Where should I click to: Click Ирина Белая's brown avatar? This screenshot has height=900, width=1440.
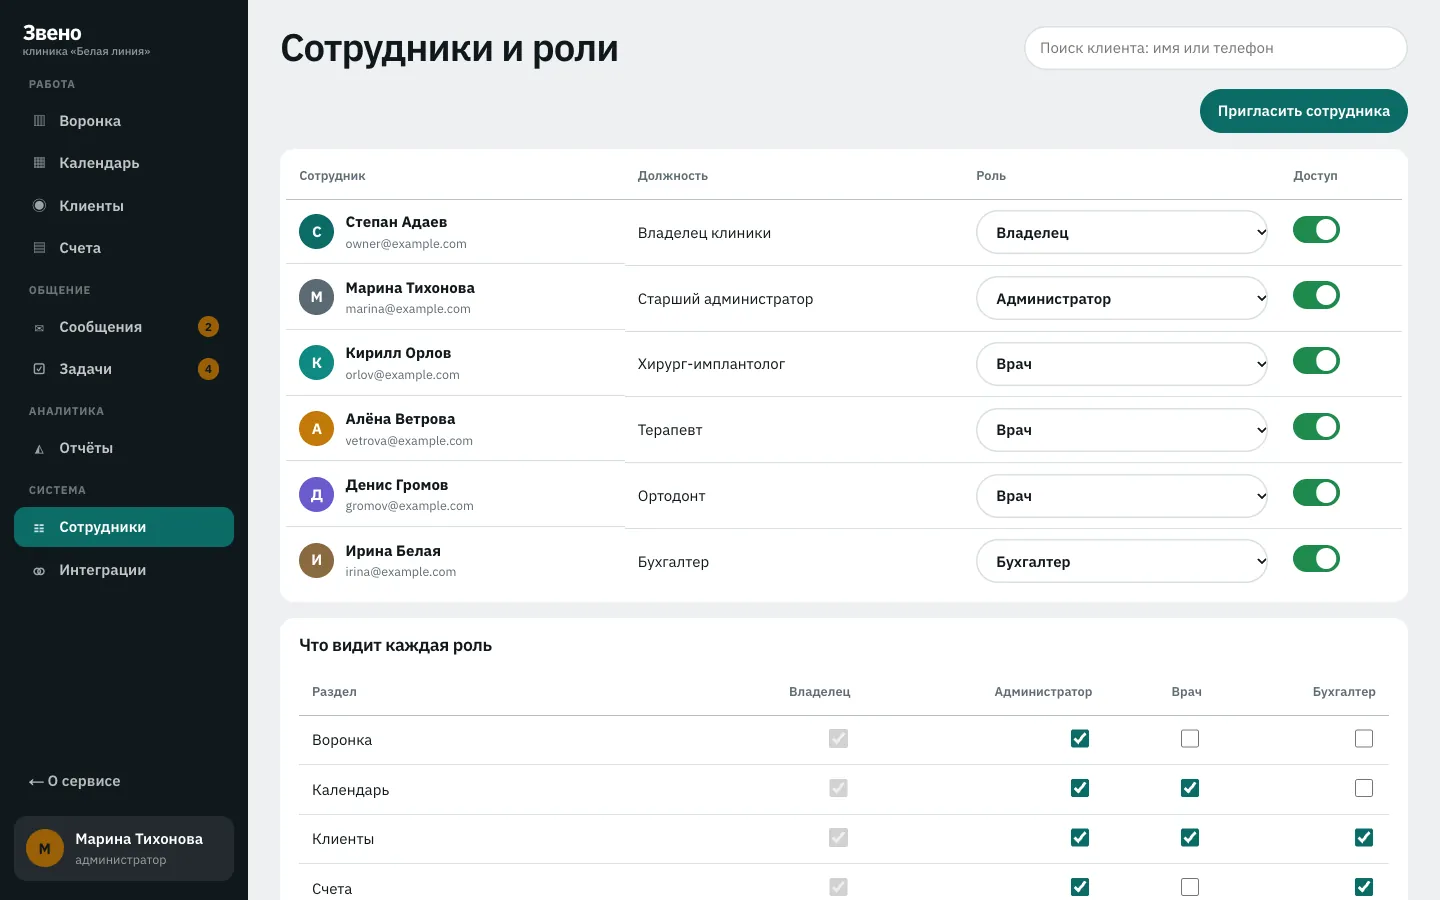click(x=316, y=560)
